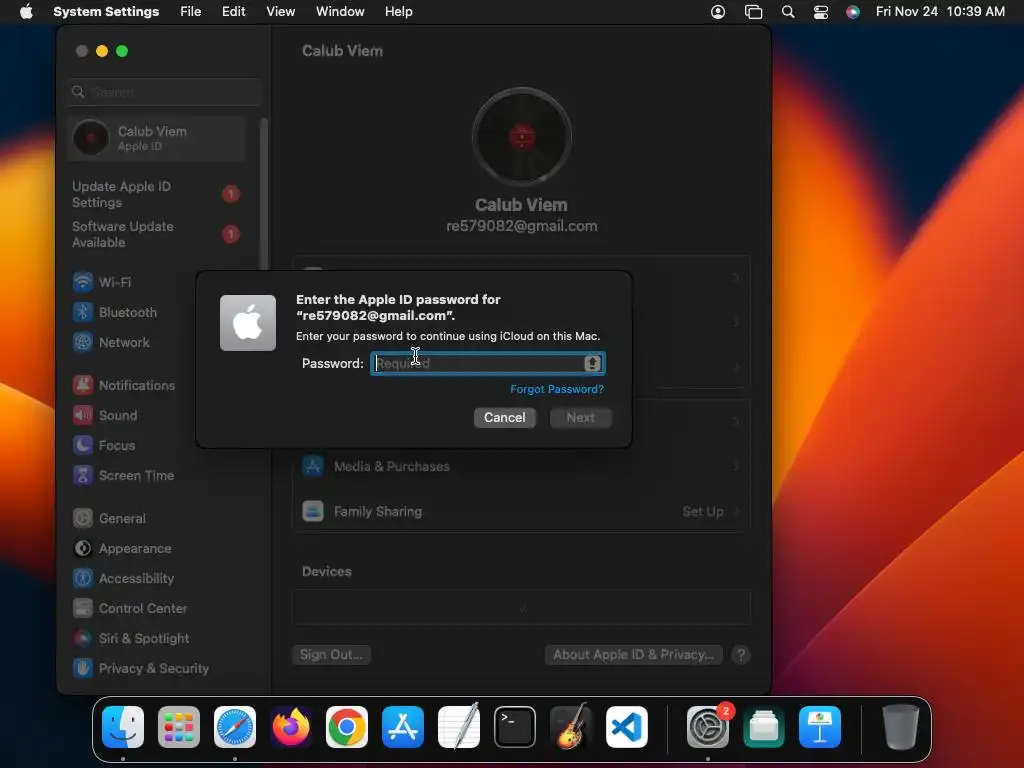The height and width of the screenshot is (768, 1024).
Task: Open the Apple menu
Action: tap(26, 12)
